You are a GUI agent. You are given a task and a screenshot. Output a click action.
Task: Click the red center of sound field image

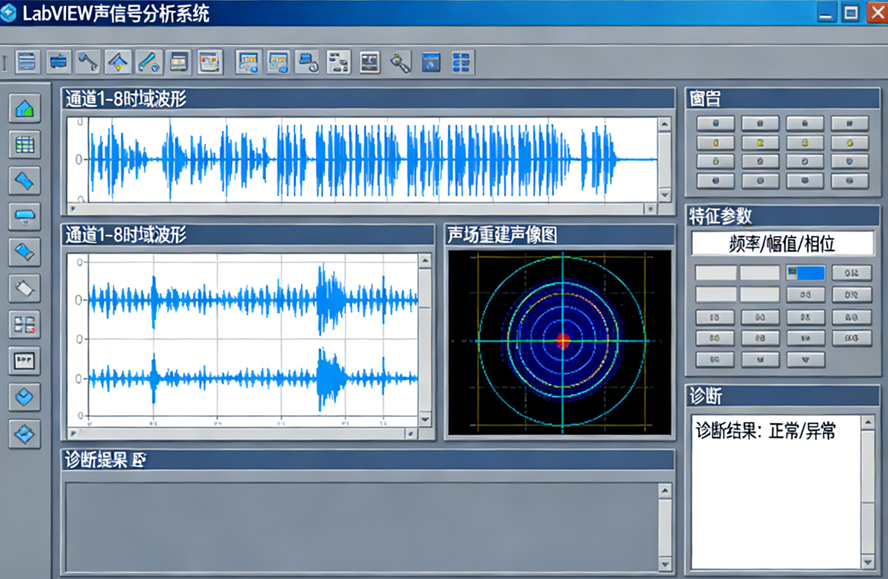click(x=562, y=340)
